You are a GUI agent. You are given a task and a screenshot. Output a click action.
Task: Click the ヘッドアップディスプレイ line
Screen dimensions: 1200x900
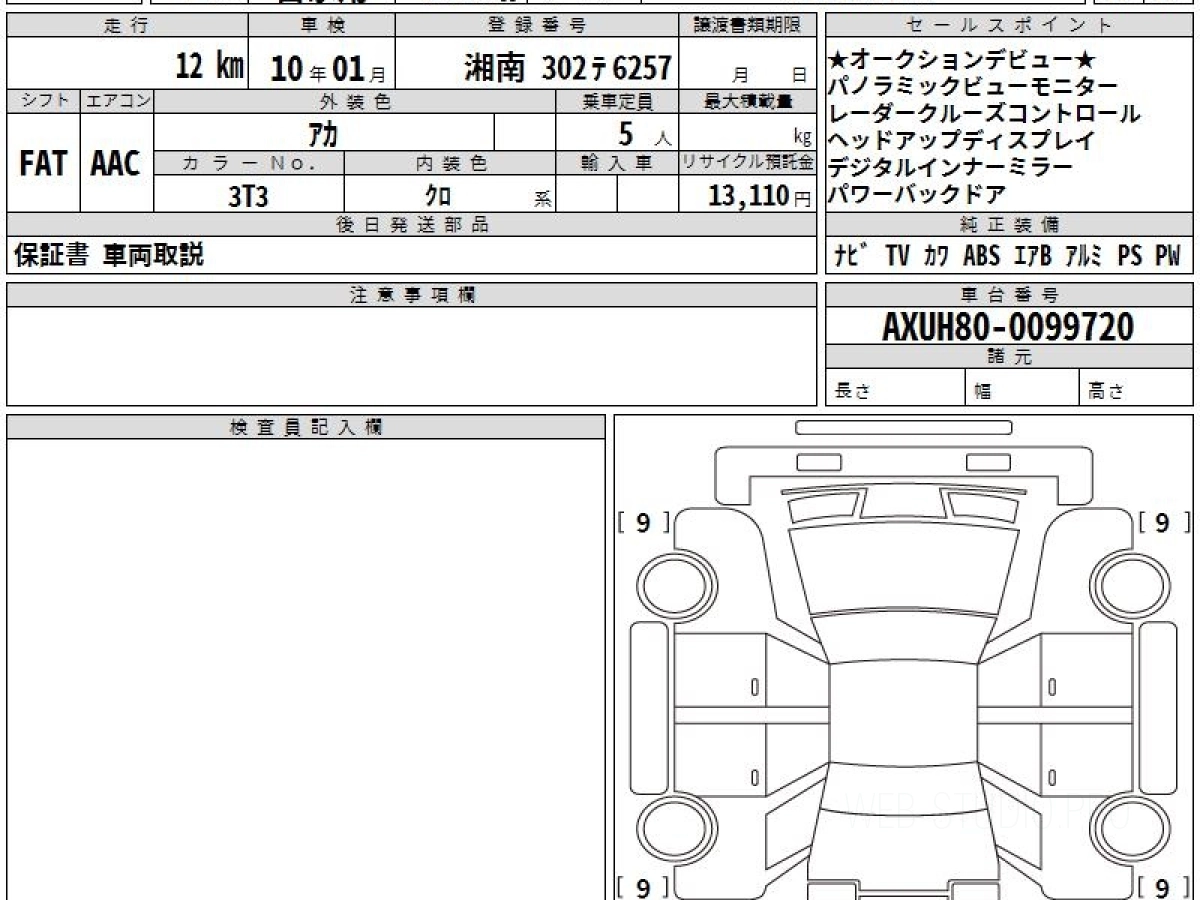click(x=963, y=140)
